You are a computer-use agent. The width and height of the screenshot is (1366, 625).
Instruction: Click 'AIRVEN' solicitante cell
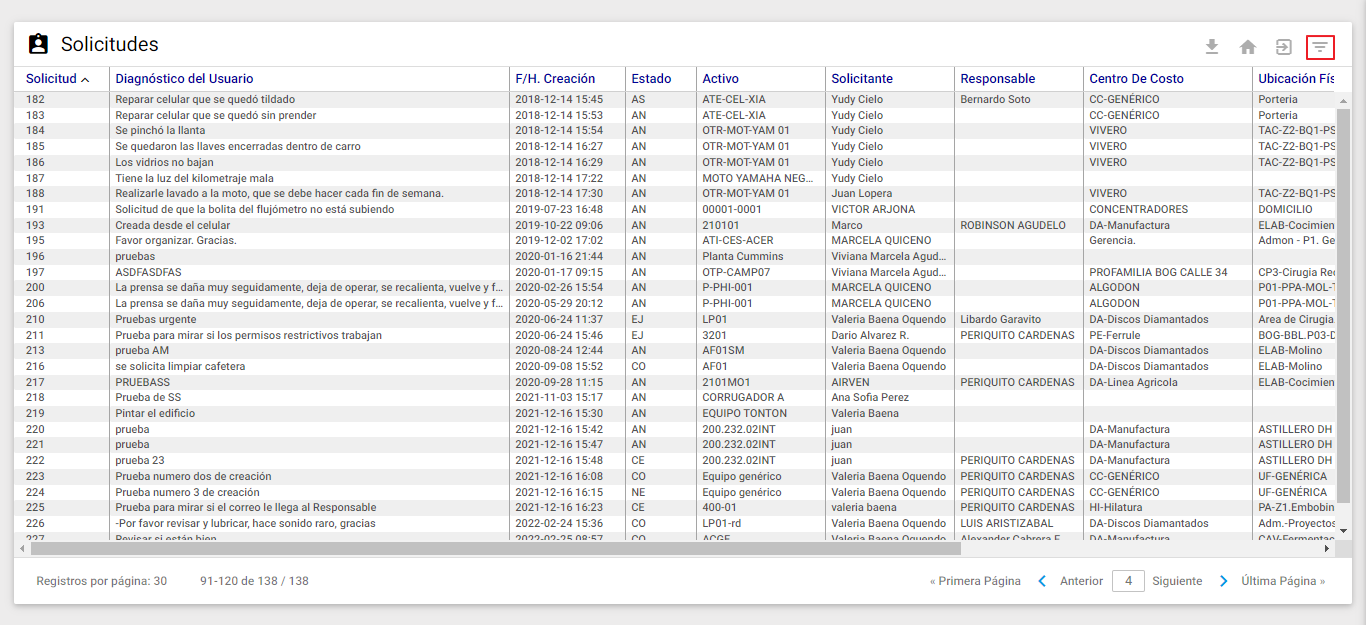pos(850,382)
